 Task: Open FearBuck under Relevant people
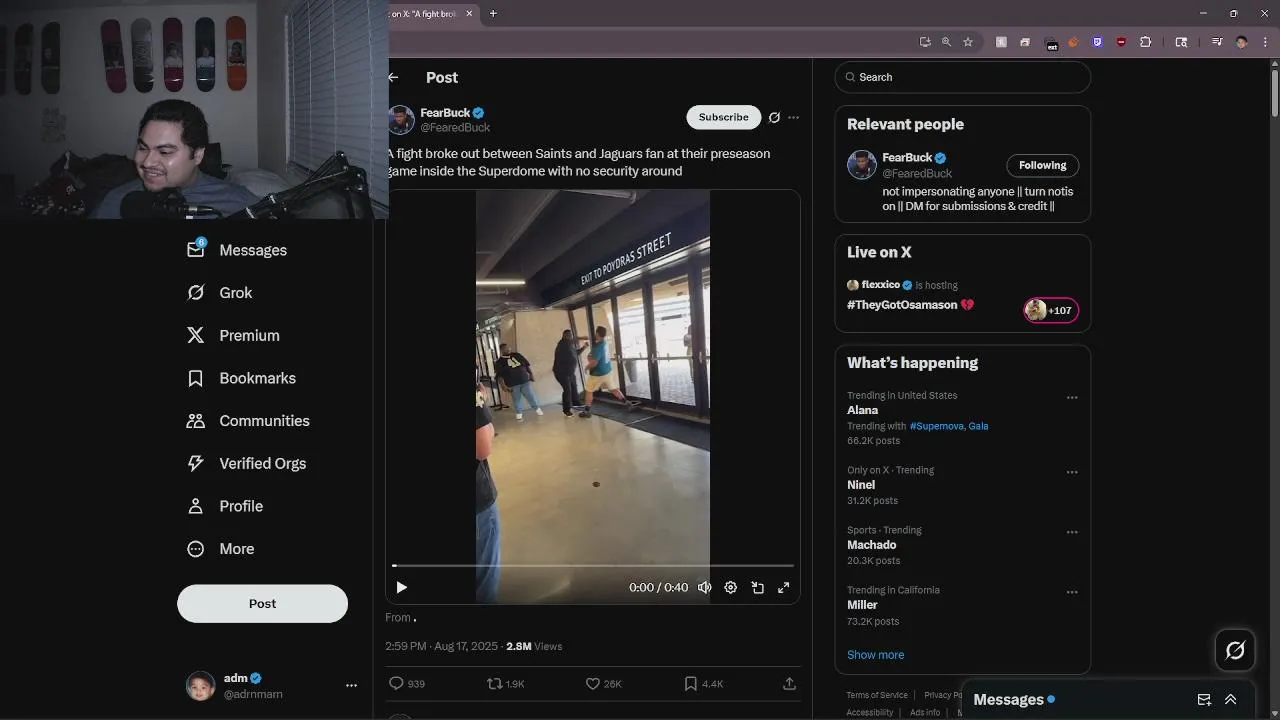click(907, 158)
